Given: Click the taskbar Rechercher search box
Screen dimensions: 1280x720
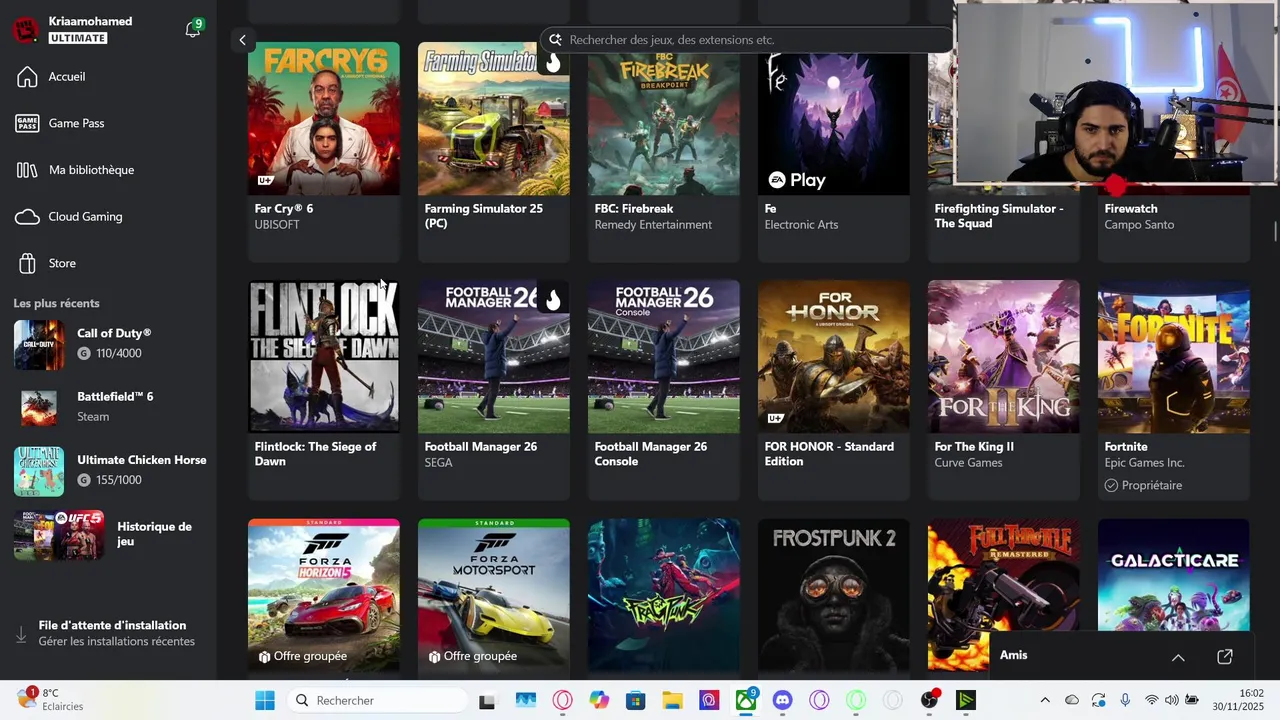Looking at the screenshot, I should tap(377, 700).
